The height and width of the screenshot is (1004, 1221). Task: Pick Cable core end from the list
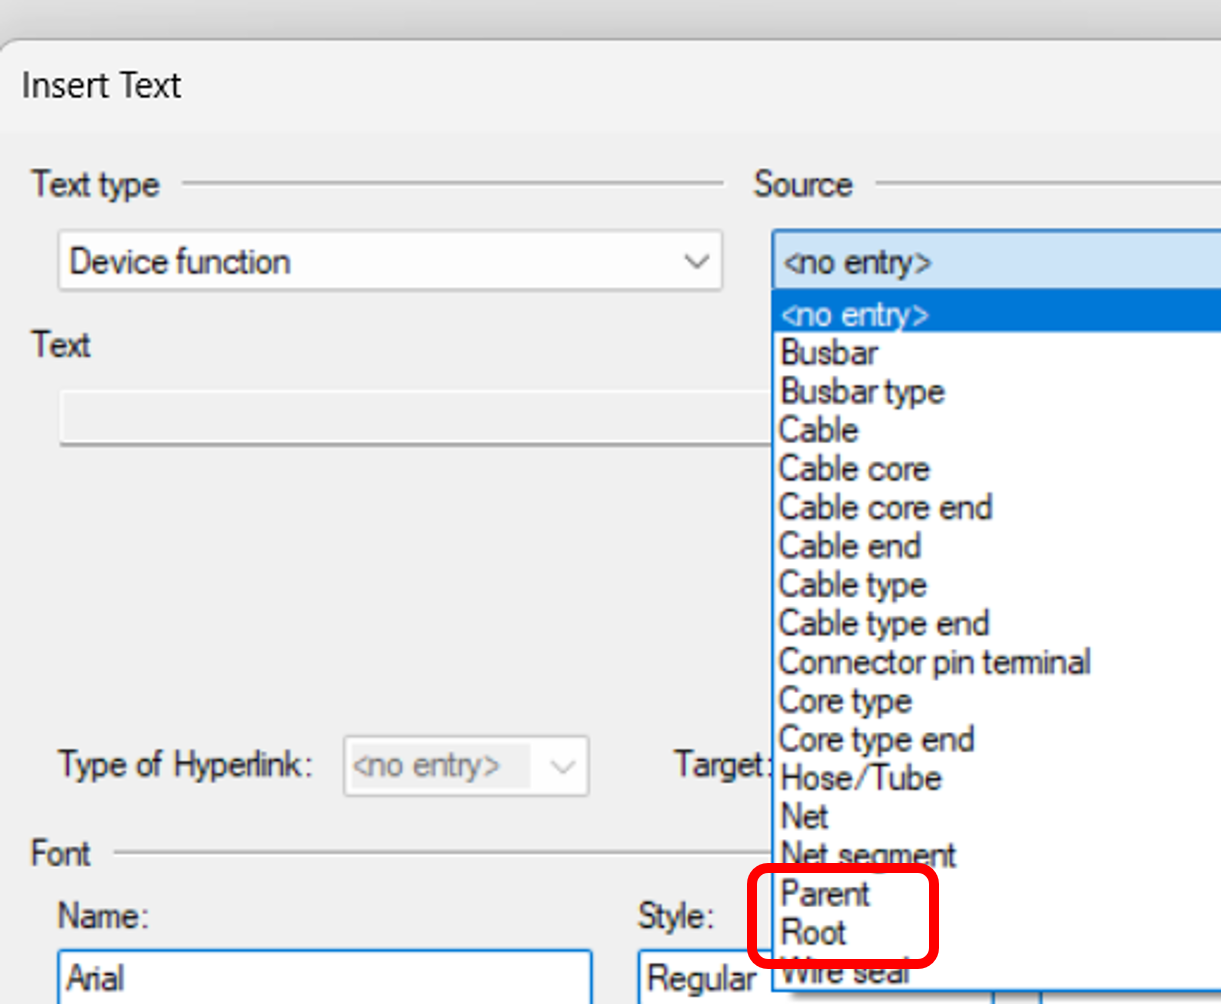pyautogui.click(x=996, y=508)
